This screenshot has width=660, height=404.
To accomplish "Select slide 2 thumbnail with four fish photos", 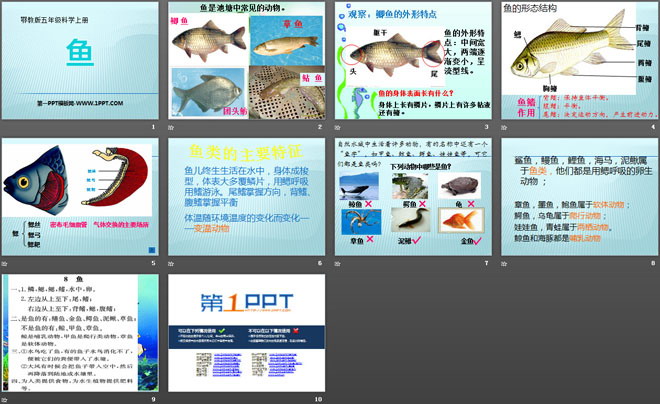I will coord(247,61).
